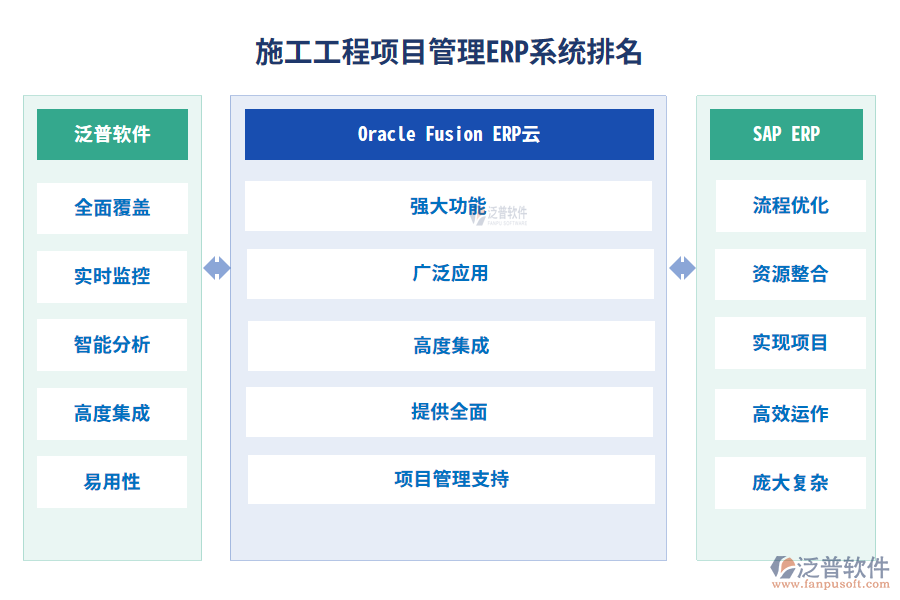Click the 泛普软件 logo icon at bottom right
The width and height of the screenshot is (900, 600).
tap(782, 567)
